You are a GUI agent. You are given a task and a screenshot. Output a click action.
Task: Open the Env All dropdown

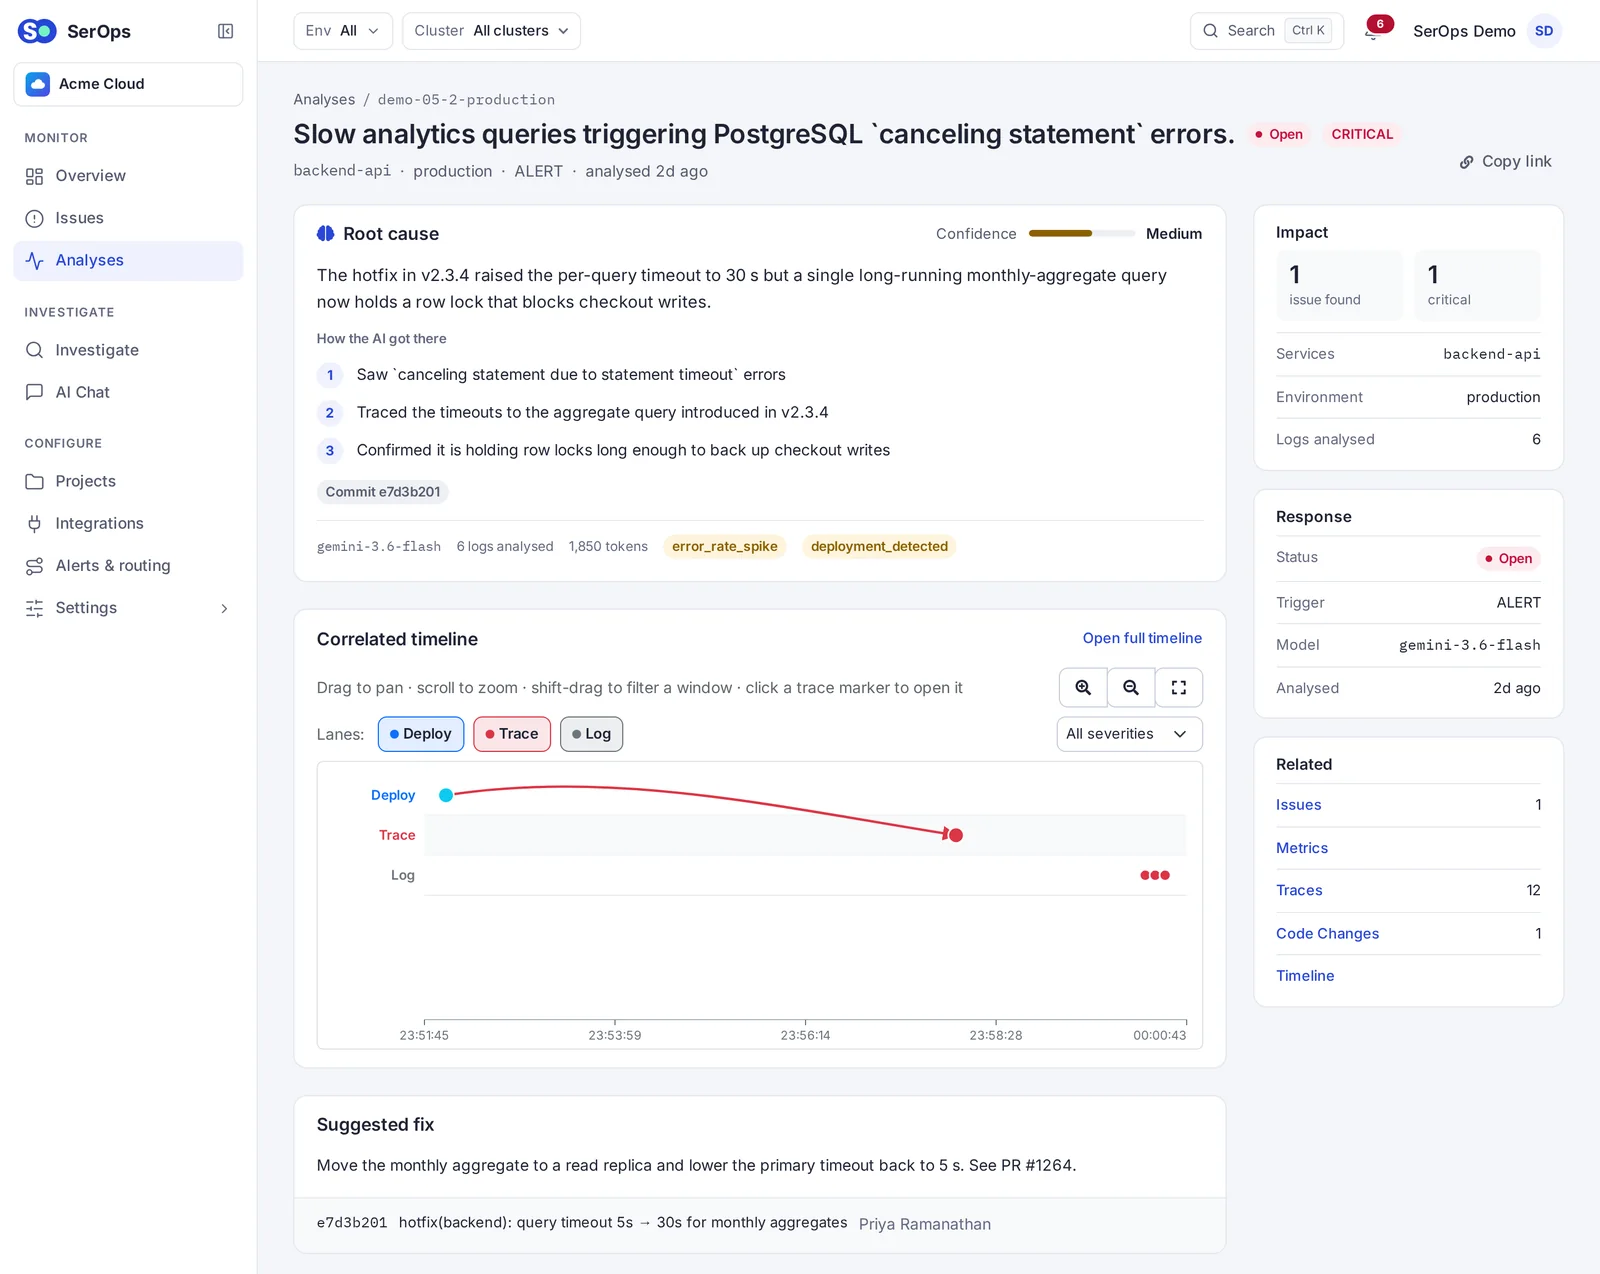(343, 31)
